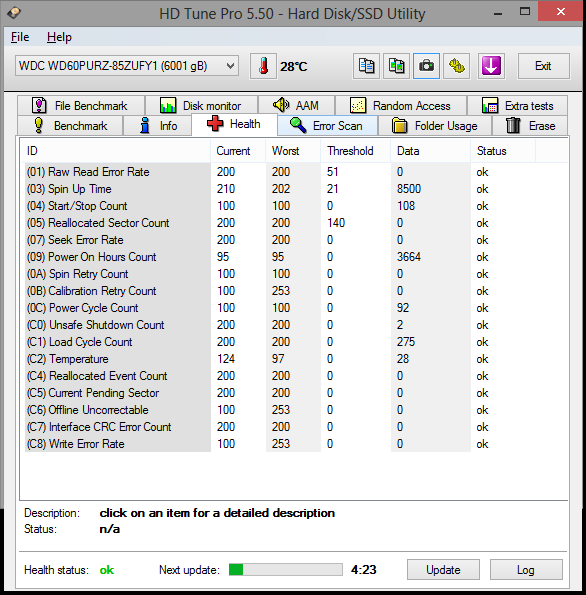Click the thermometer temperature icon
586x595 pixels.
(x=263, y=66)
